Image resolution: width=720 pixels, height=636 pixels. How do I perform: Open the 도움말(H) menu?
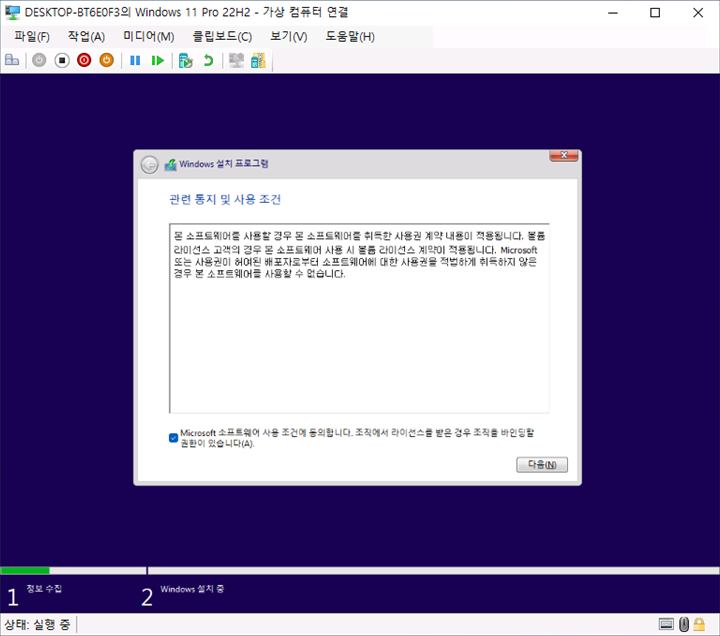[350, 36]
